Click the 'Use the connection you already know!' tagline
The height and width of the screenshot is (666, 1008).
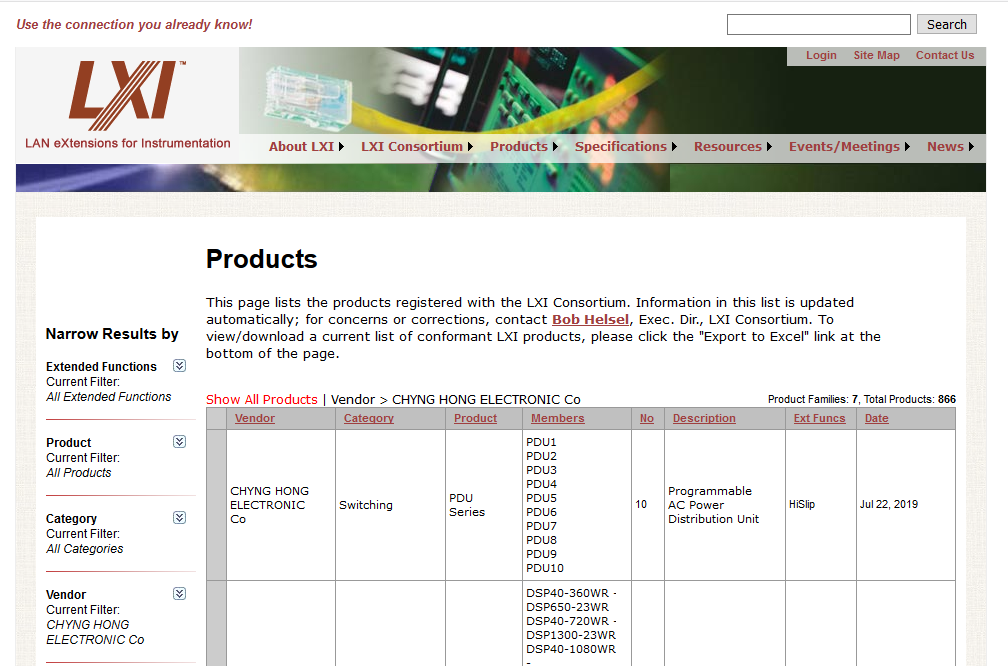[134, 24]
